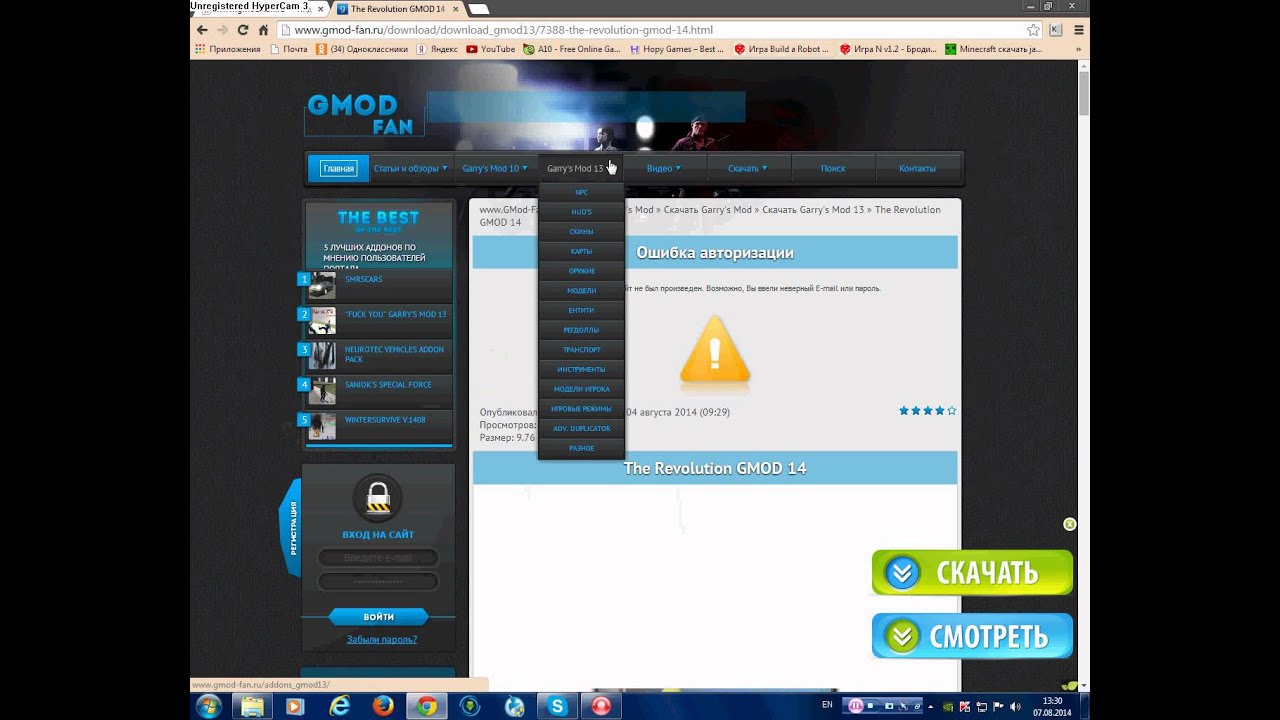This screenshot has width=1280, height=720.
Task: Select ОРУЖИЕ in the dropdown list
Action: click(581, 271)
